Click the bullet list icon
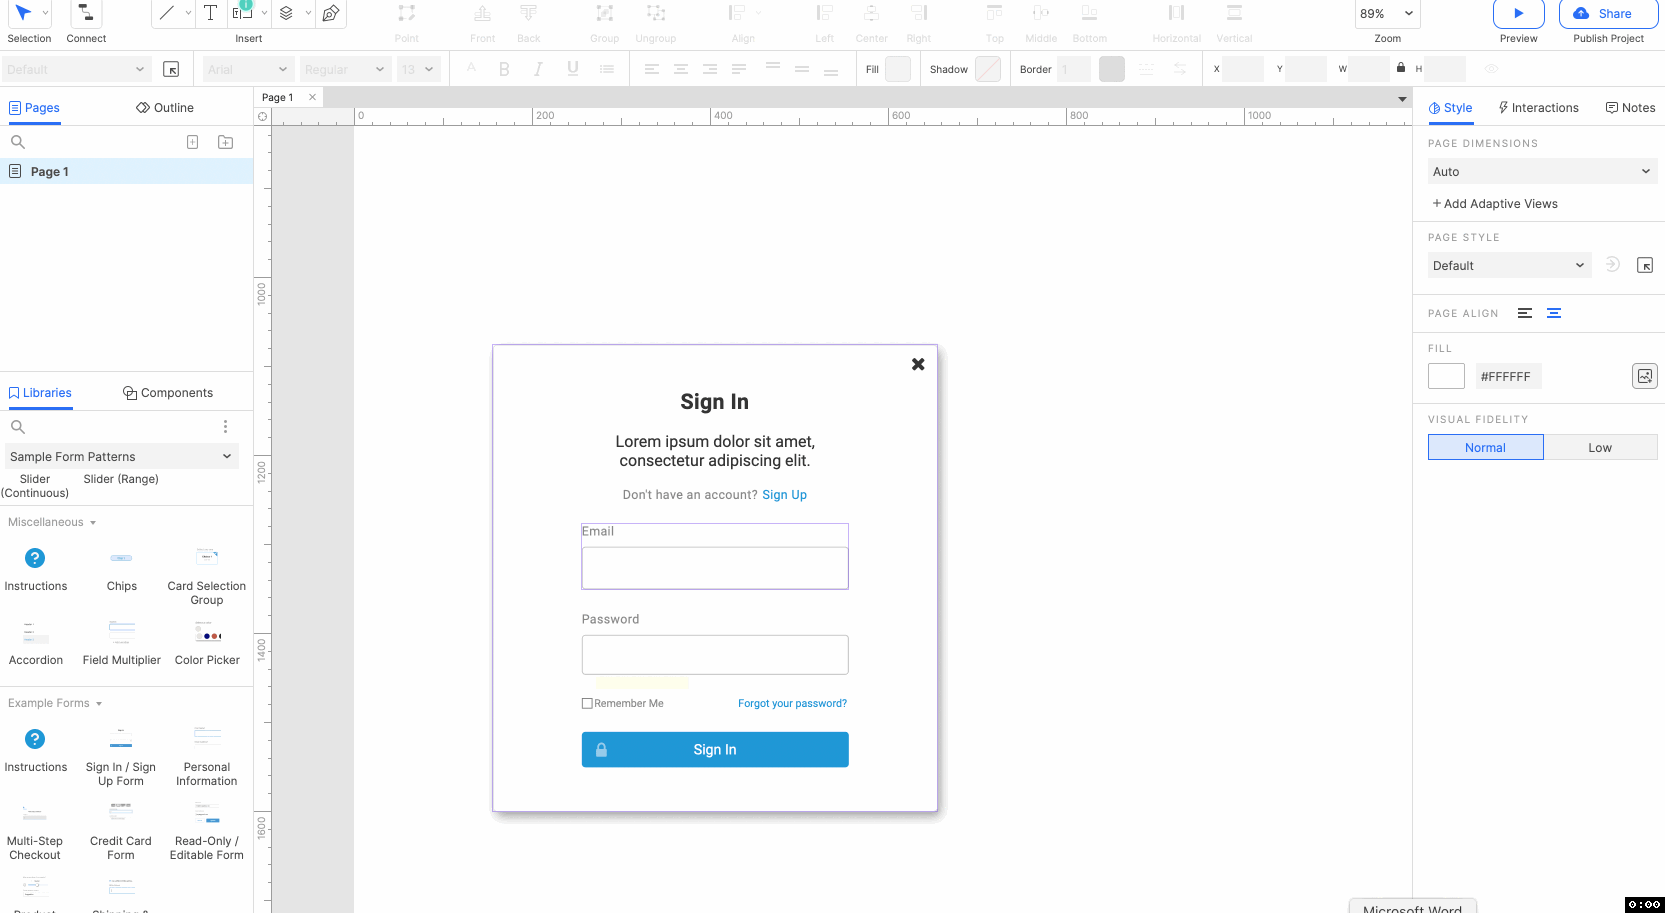Image resolution: width=1665 pixels, height=913 pixels. coord(607,69)
